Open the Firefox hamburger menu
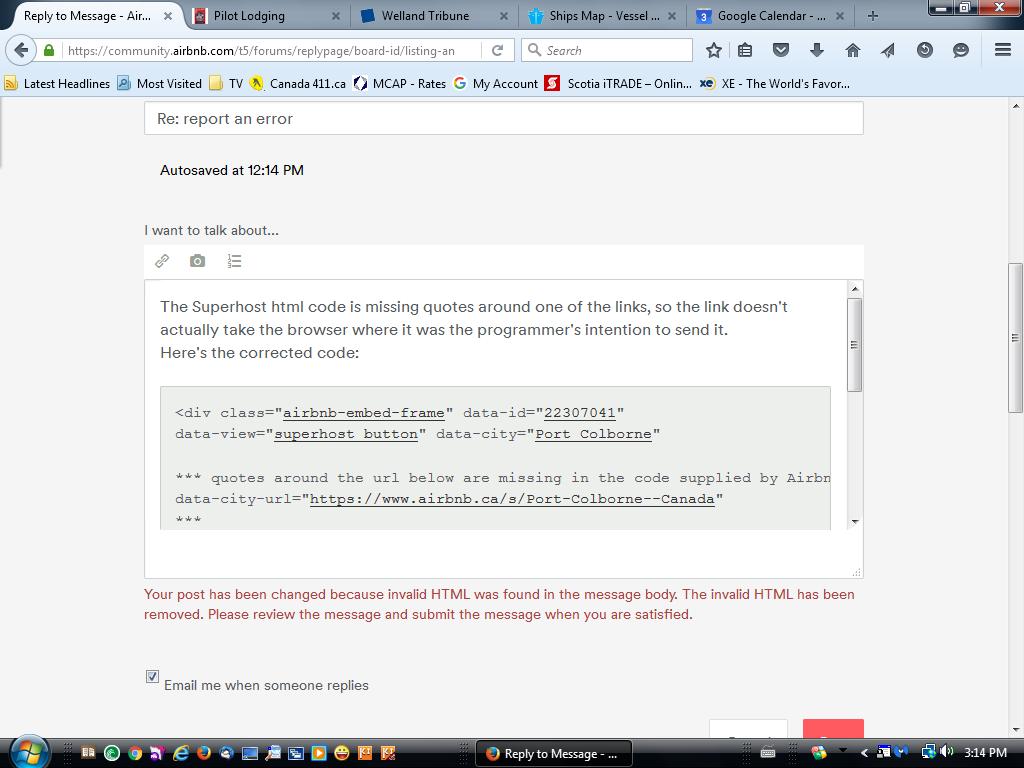Screen dimensions: 1024x768 [1001, 49]
